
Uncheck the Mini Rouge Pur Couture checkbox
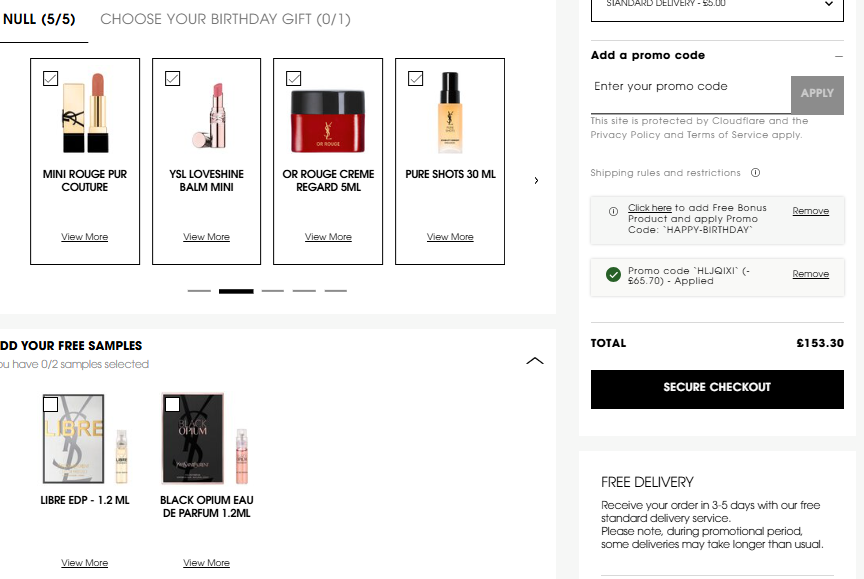coord(50,78)
